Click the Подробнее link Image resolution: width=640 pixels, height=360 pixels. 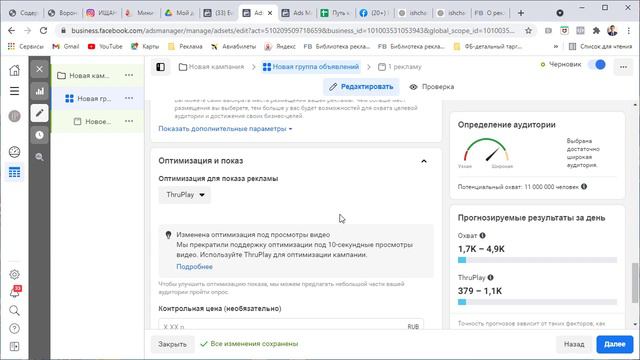coord(194,267)
